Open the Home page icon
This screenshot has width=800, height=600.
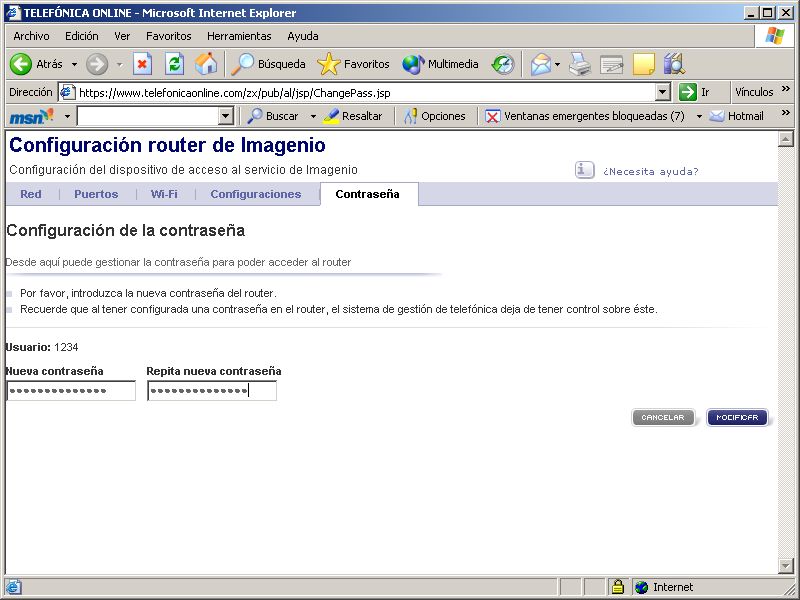pos(206,64)
